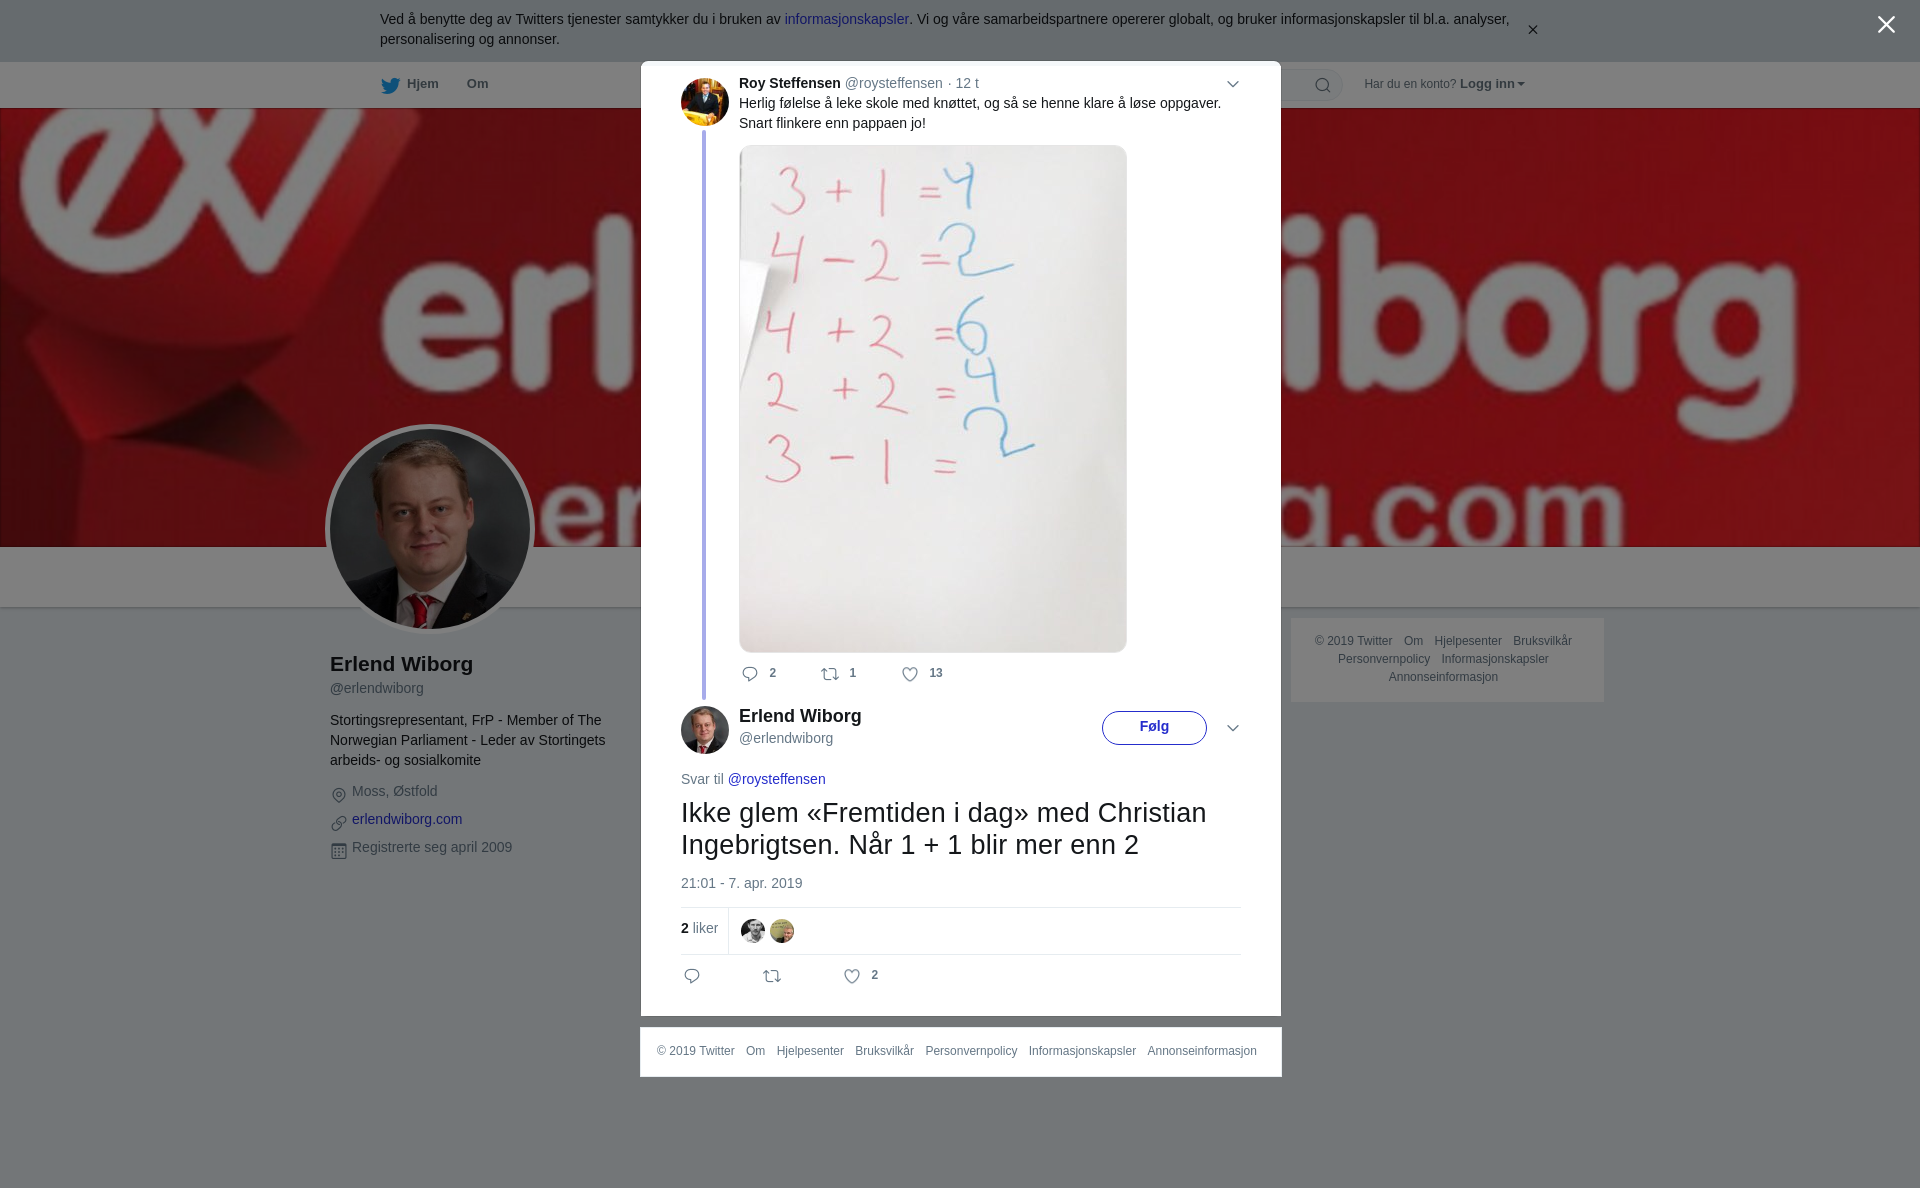Open the Logg inn dropdown
This screenshot has width=1920, height=1188.
pos(1491,84)
